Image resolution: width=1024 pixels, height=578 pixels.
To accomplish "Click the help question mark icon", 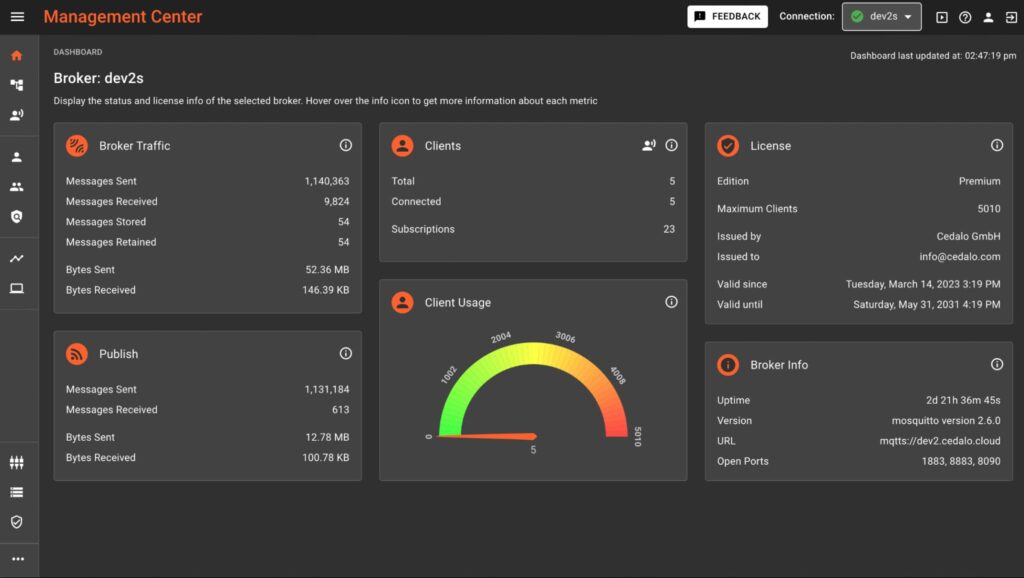I will pos(965,17).
